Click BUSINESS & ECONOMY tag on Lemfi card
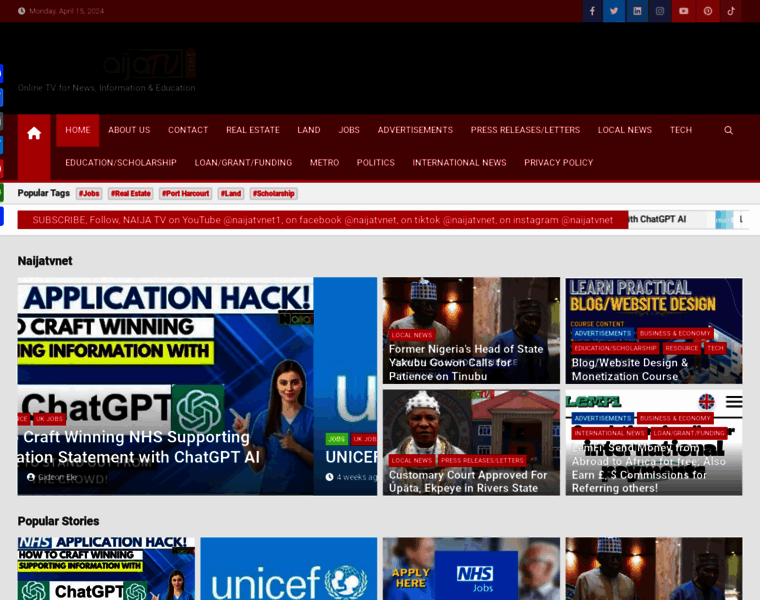The width and height of the screenshot is (760, 600). coord(675,418)
